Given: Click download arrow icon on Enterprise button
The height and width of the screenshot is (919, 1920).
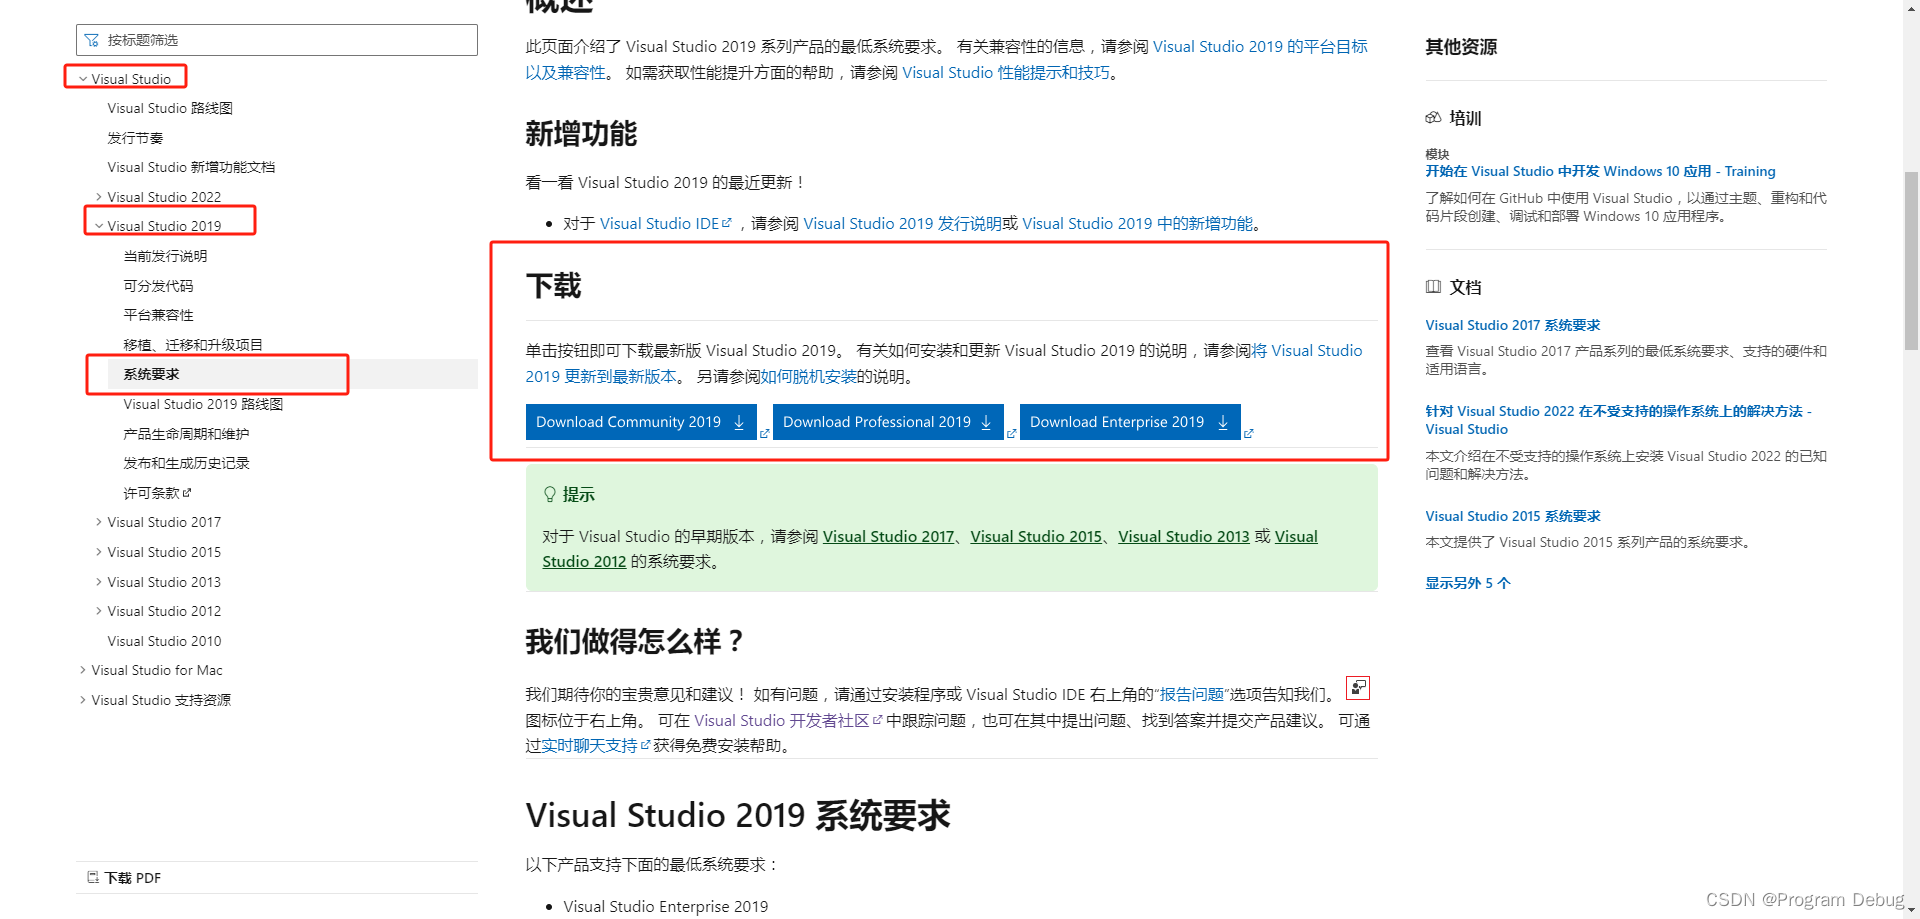Looking at the screenshot, I should 1223,422.
